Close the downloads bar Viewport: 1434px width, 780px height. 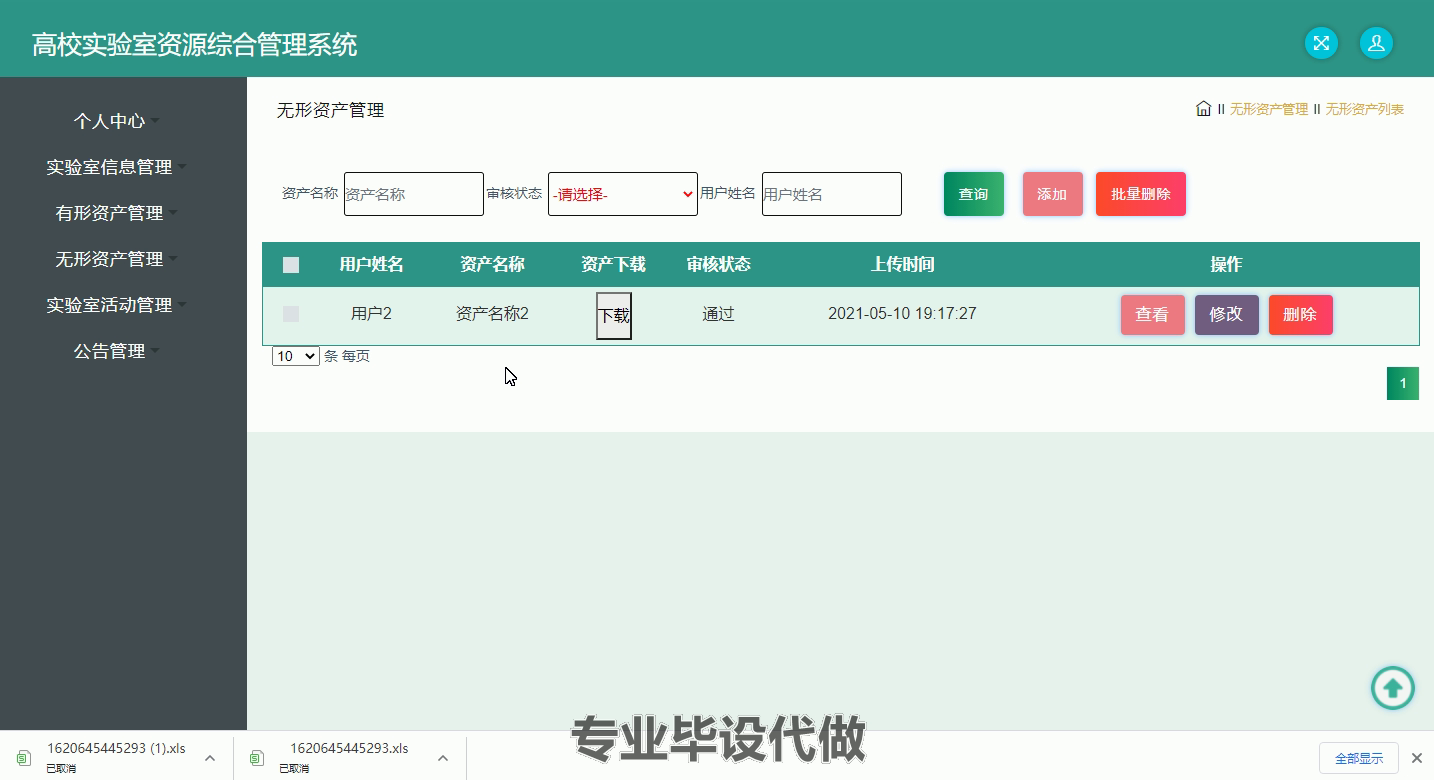(x=1416, y=758)
